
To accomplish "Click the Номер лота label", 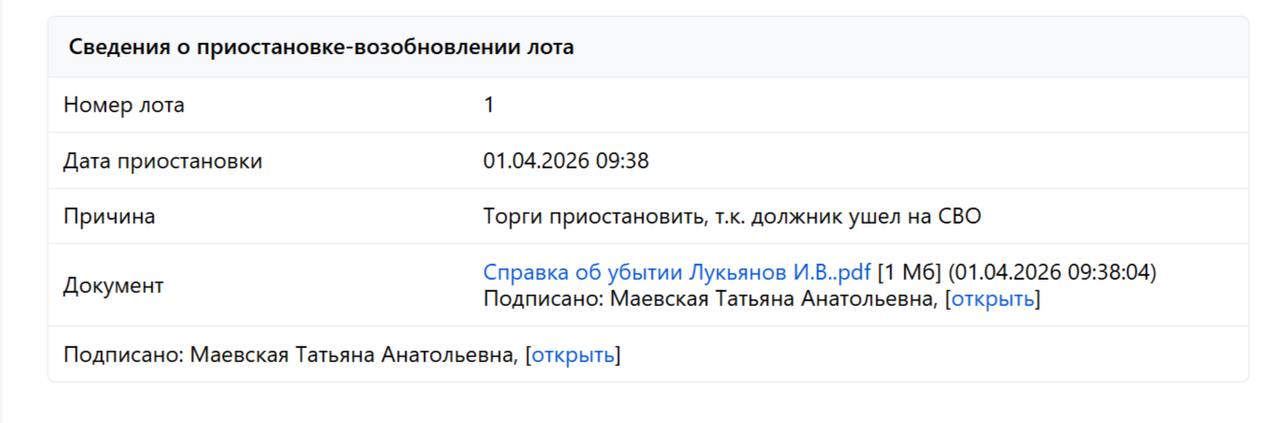I will pyautogui.click(x=124, y=105).
